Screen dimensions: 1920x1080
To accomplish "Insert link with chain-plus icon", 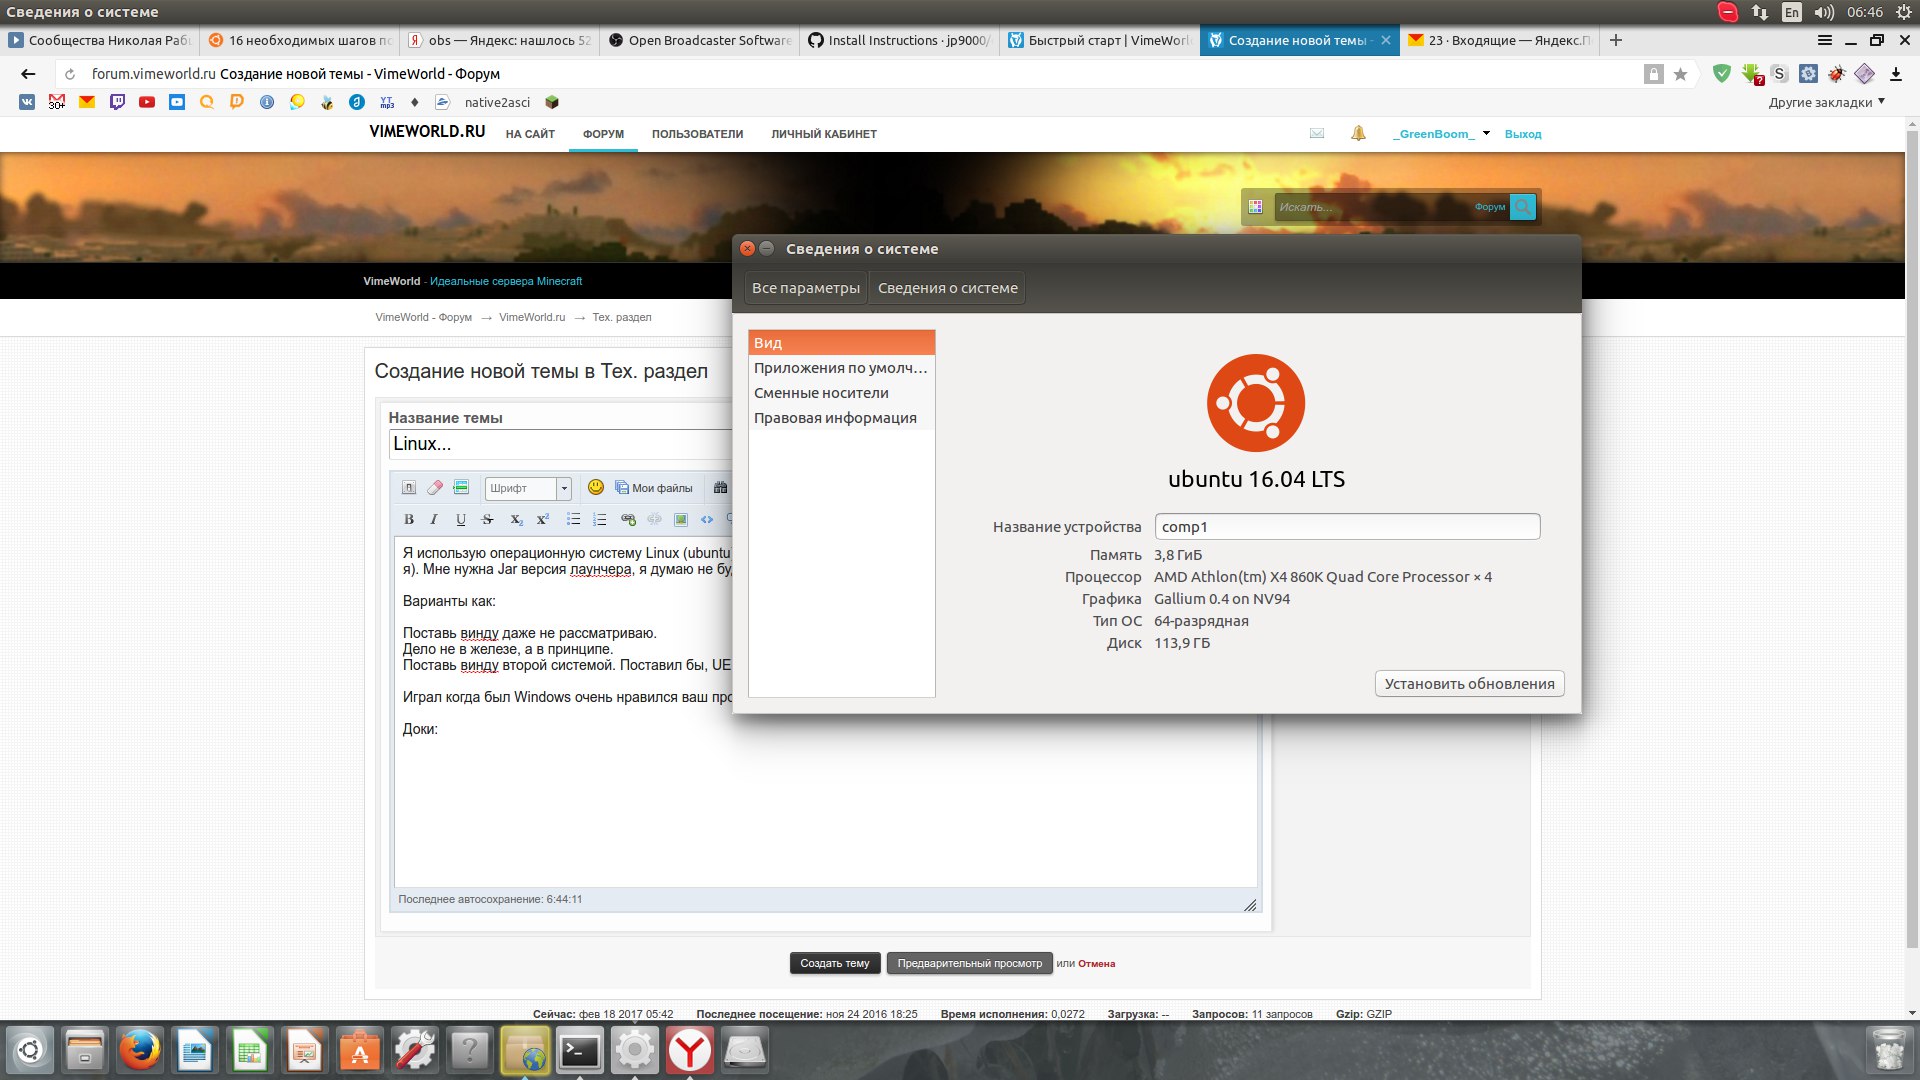I will [x=628, y=519].
